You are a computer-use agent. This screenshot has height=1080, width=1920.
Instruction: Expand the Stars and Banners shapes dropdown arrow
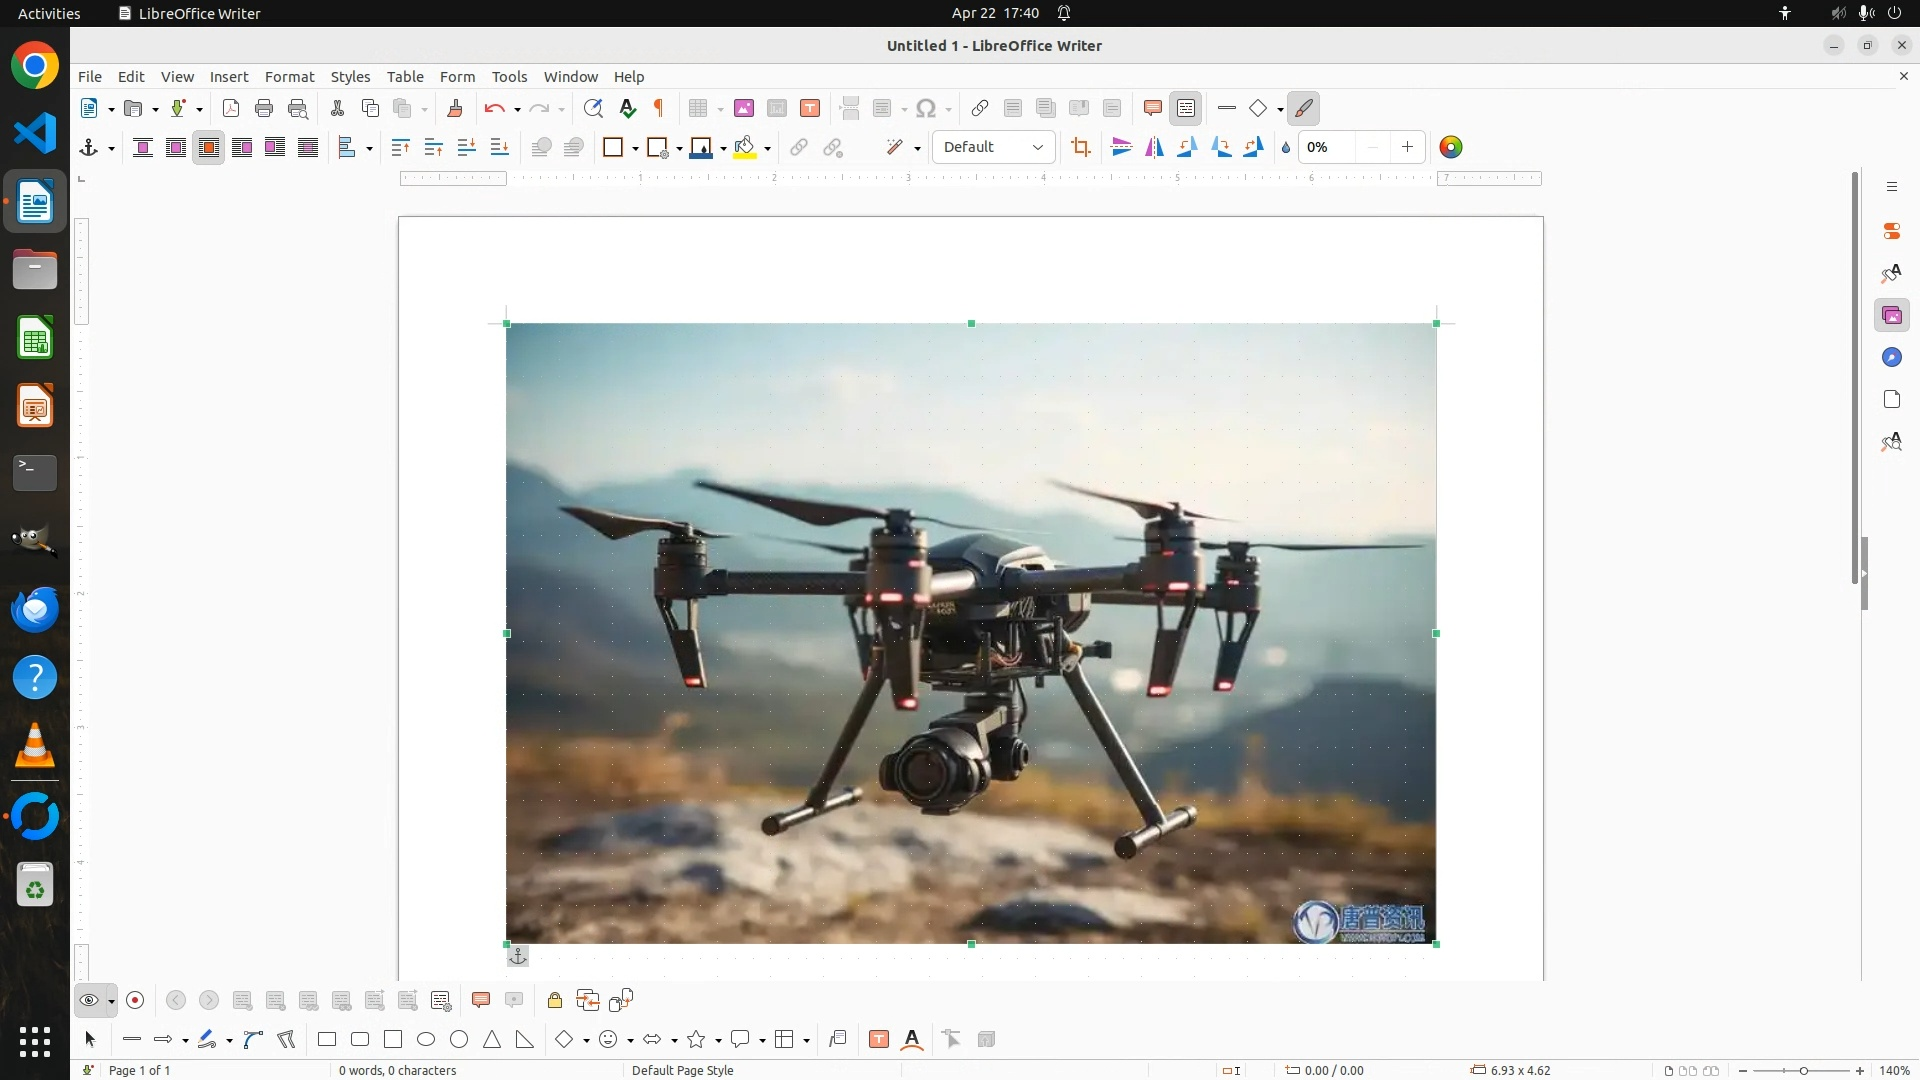tap(718, 1040)
